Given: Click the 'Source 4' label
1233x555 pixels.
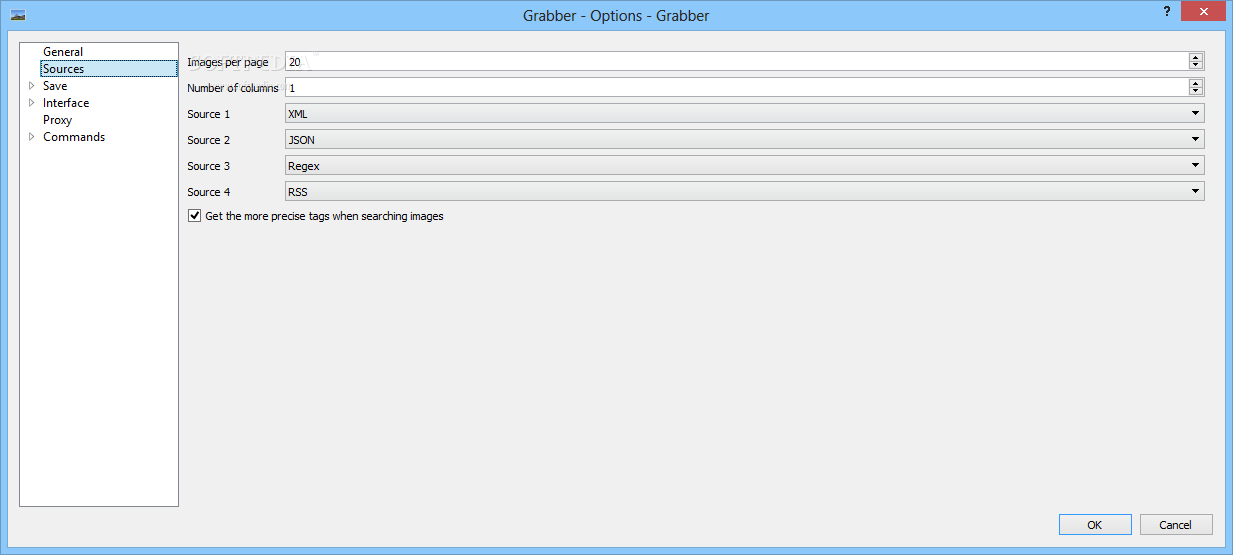Looking at the screenshot, I should pos(208,192).
